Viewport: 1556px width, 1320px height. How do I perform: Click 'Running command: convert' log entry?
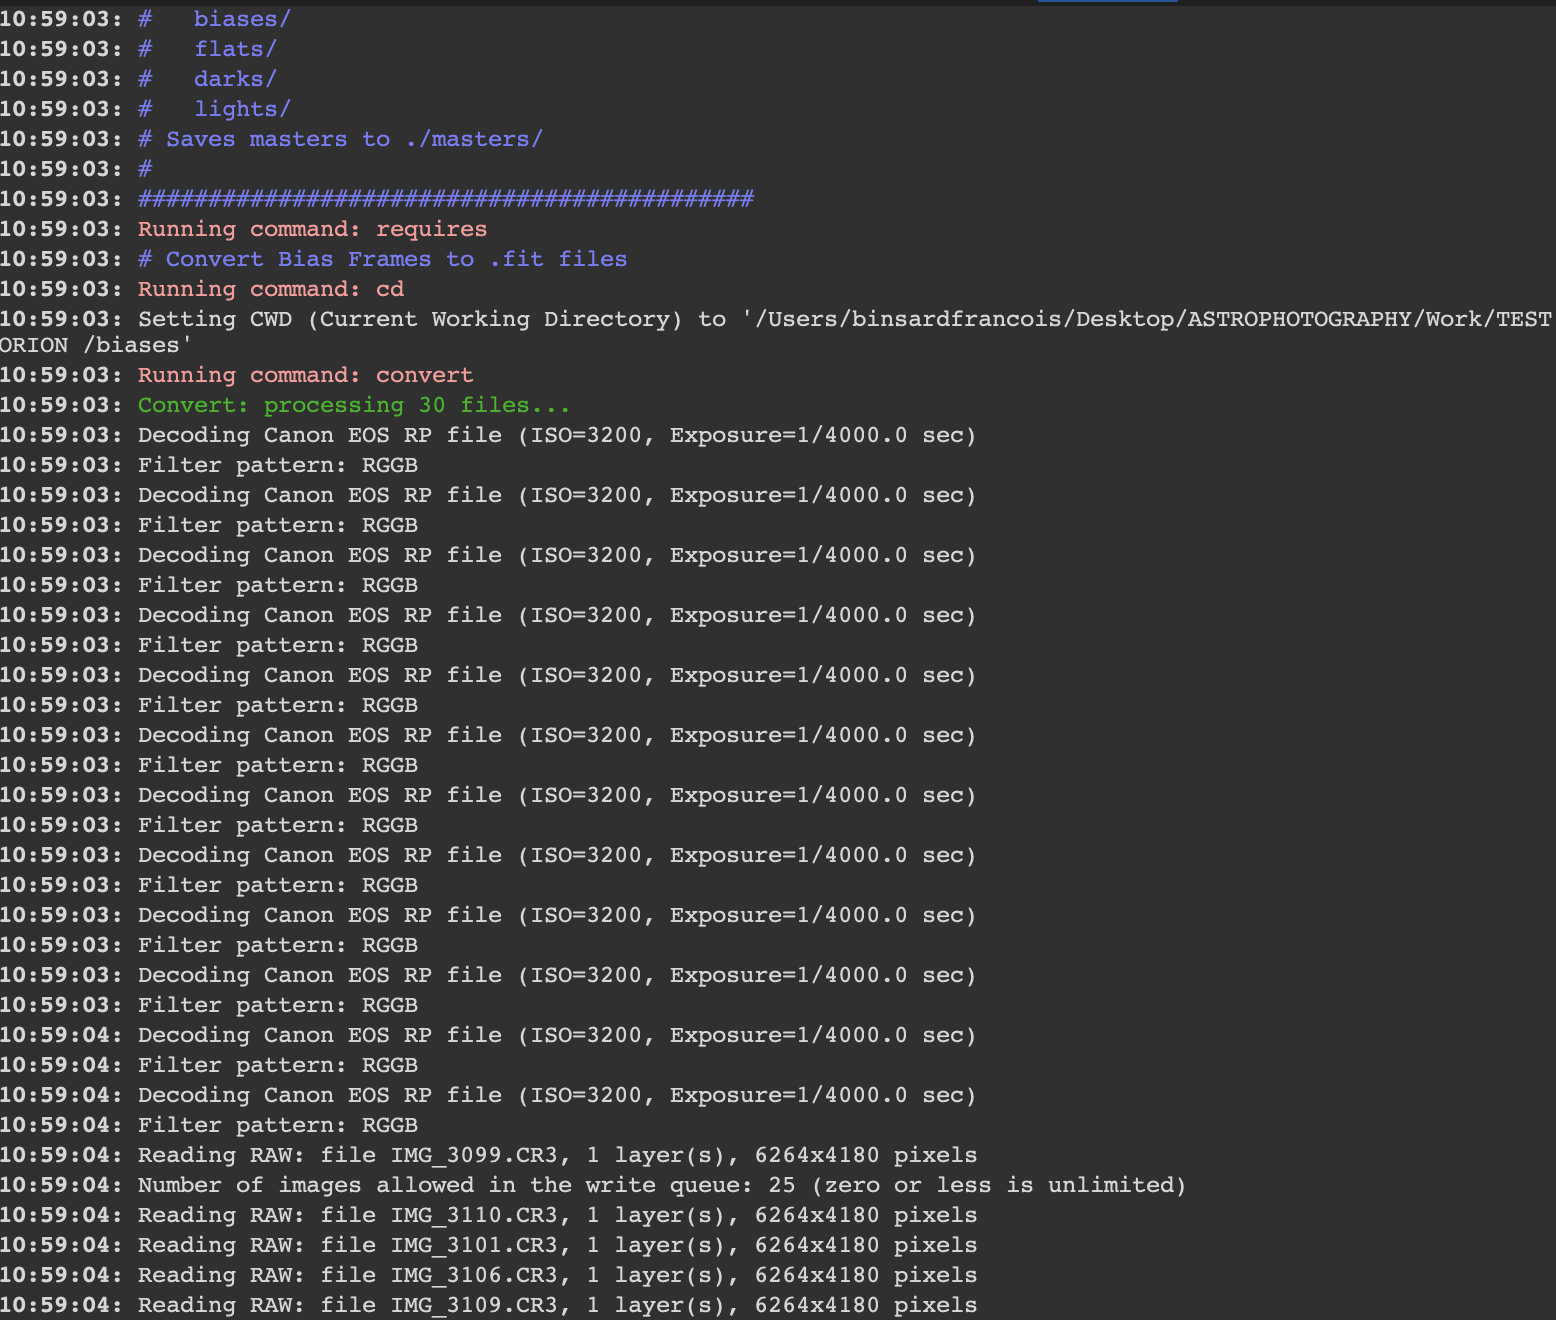coord(305,375)
